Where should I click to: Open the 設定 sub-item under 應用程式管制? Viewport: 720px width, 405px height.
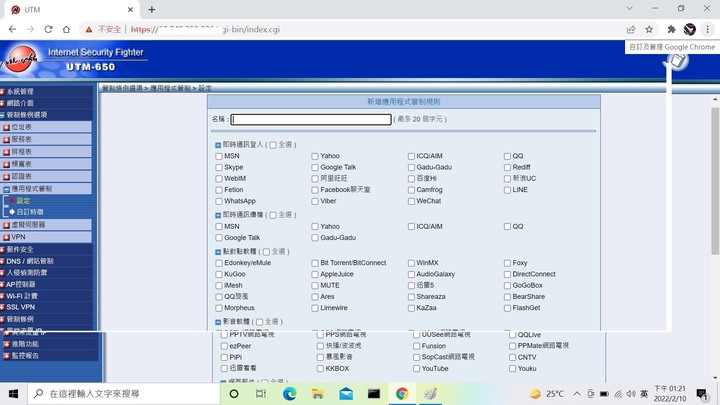(x=23, y=201)
